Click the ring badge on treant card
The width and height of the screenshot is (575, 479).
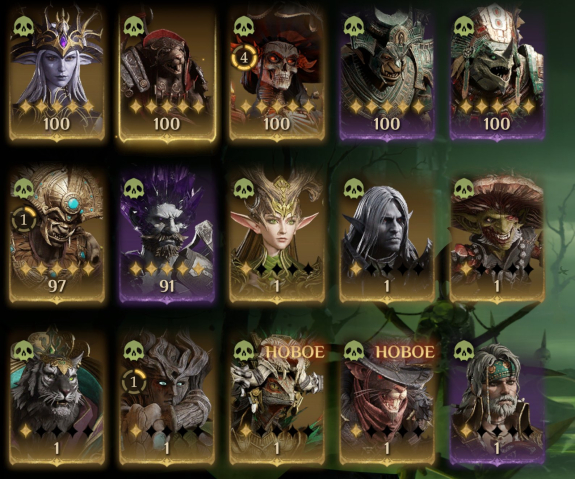tap(134, 382)
